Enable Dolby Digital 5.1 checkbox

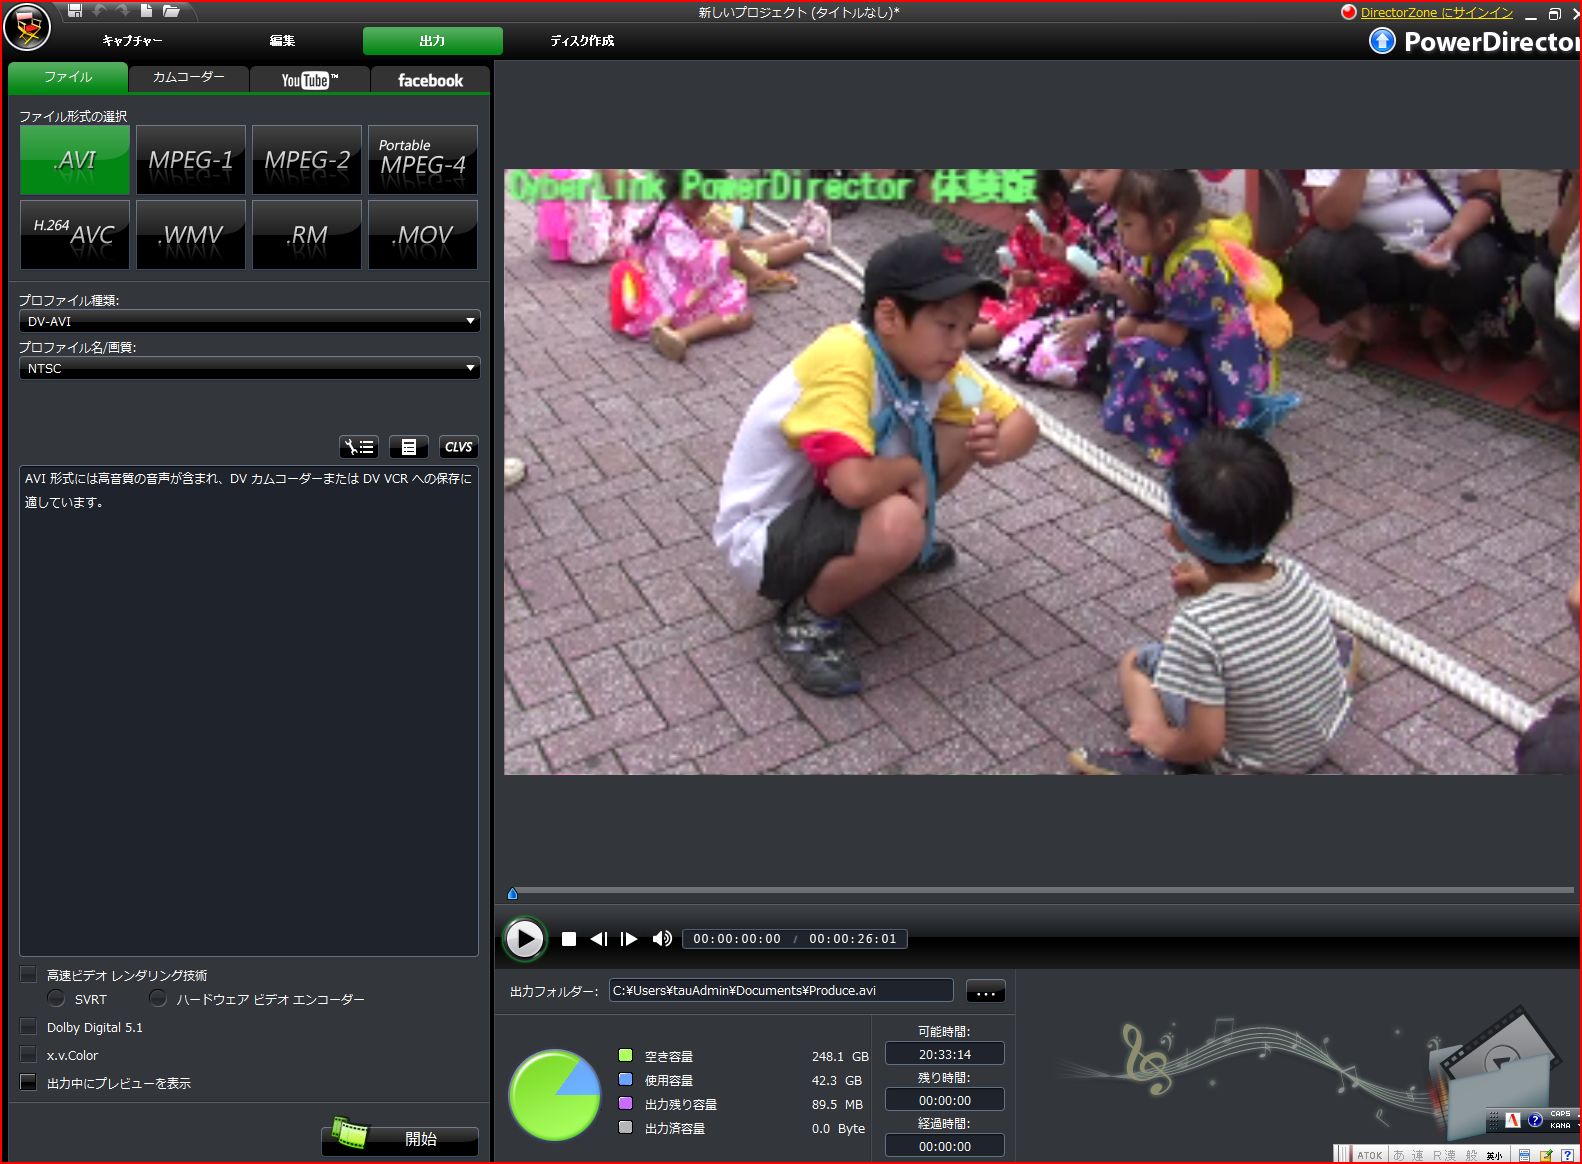(29, 1026)
